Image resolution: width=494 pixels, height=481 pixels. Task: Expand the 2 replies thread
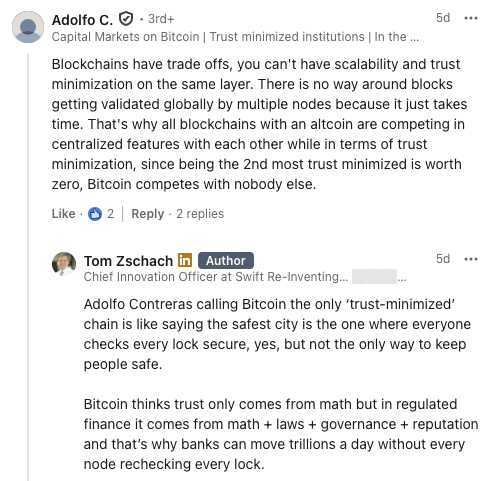[200, 214]
